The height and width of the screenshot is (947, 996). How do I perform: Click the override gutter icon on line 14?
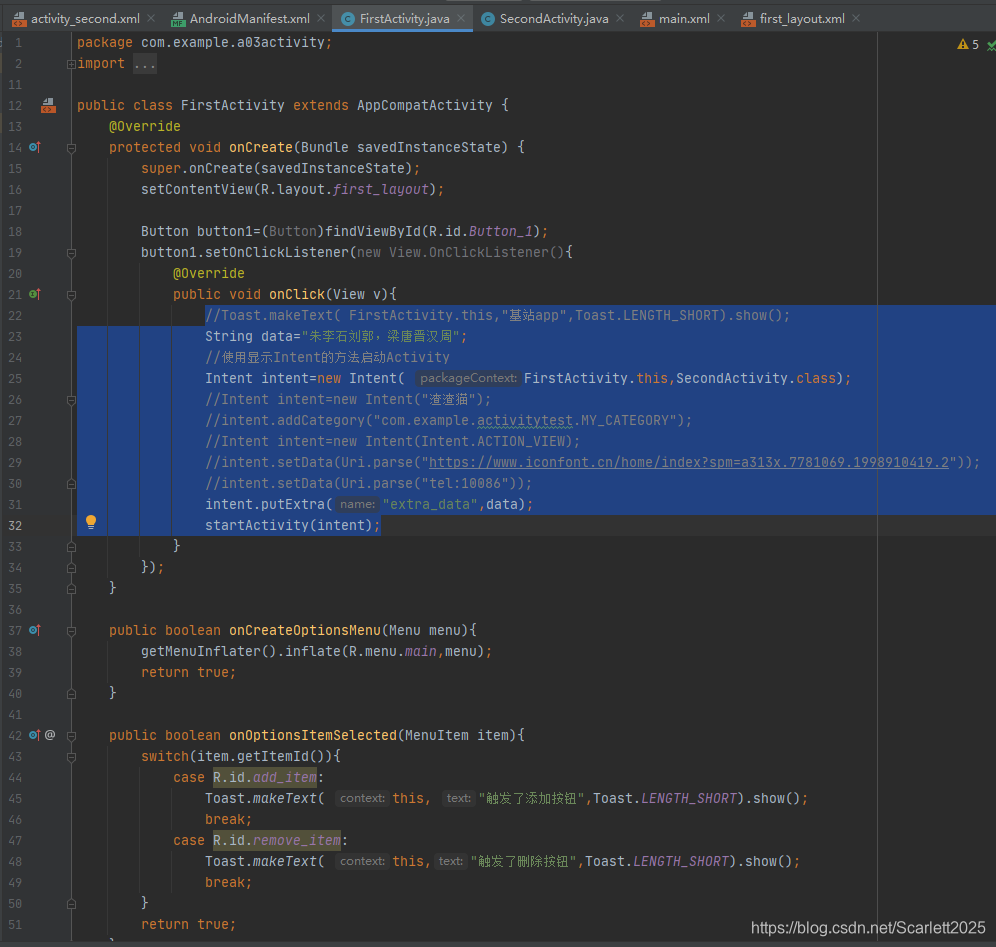click(35, 147)
